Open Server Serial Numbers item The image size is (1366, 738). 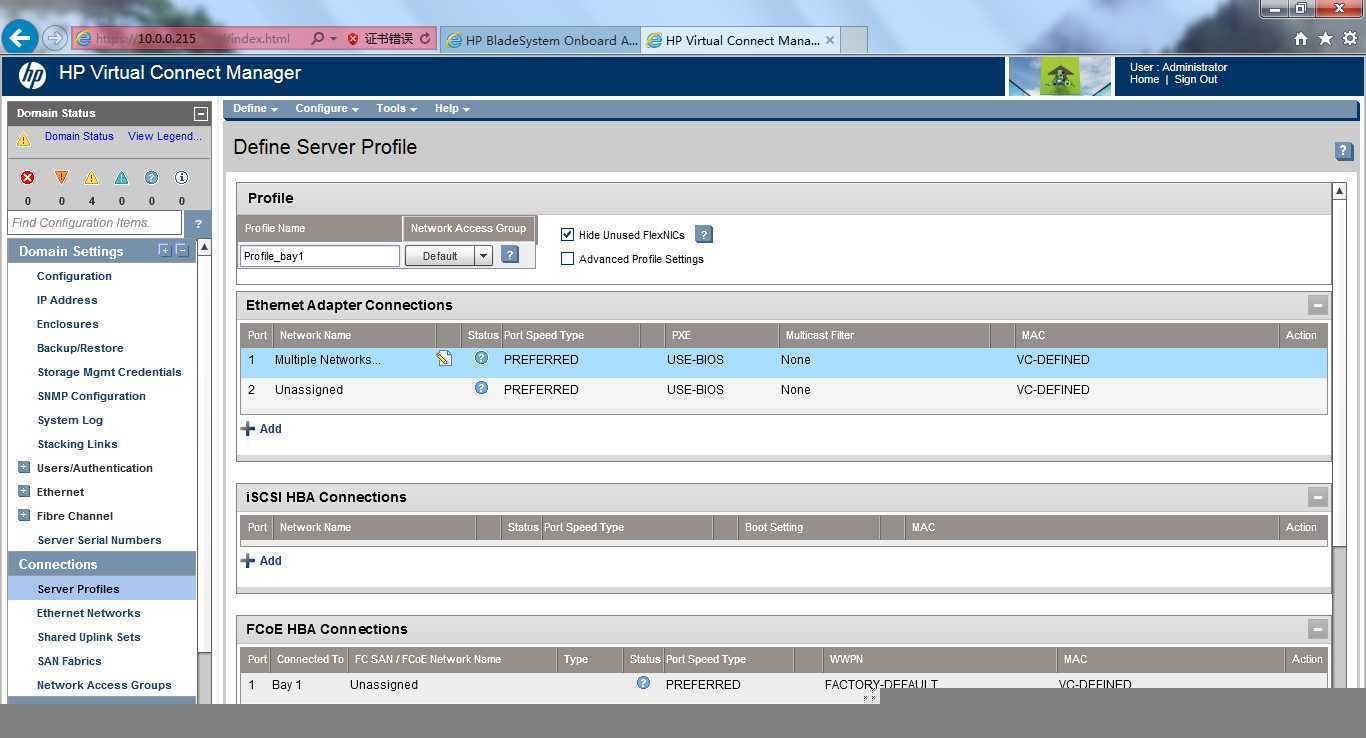99,540
